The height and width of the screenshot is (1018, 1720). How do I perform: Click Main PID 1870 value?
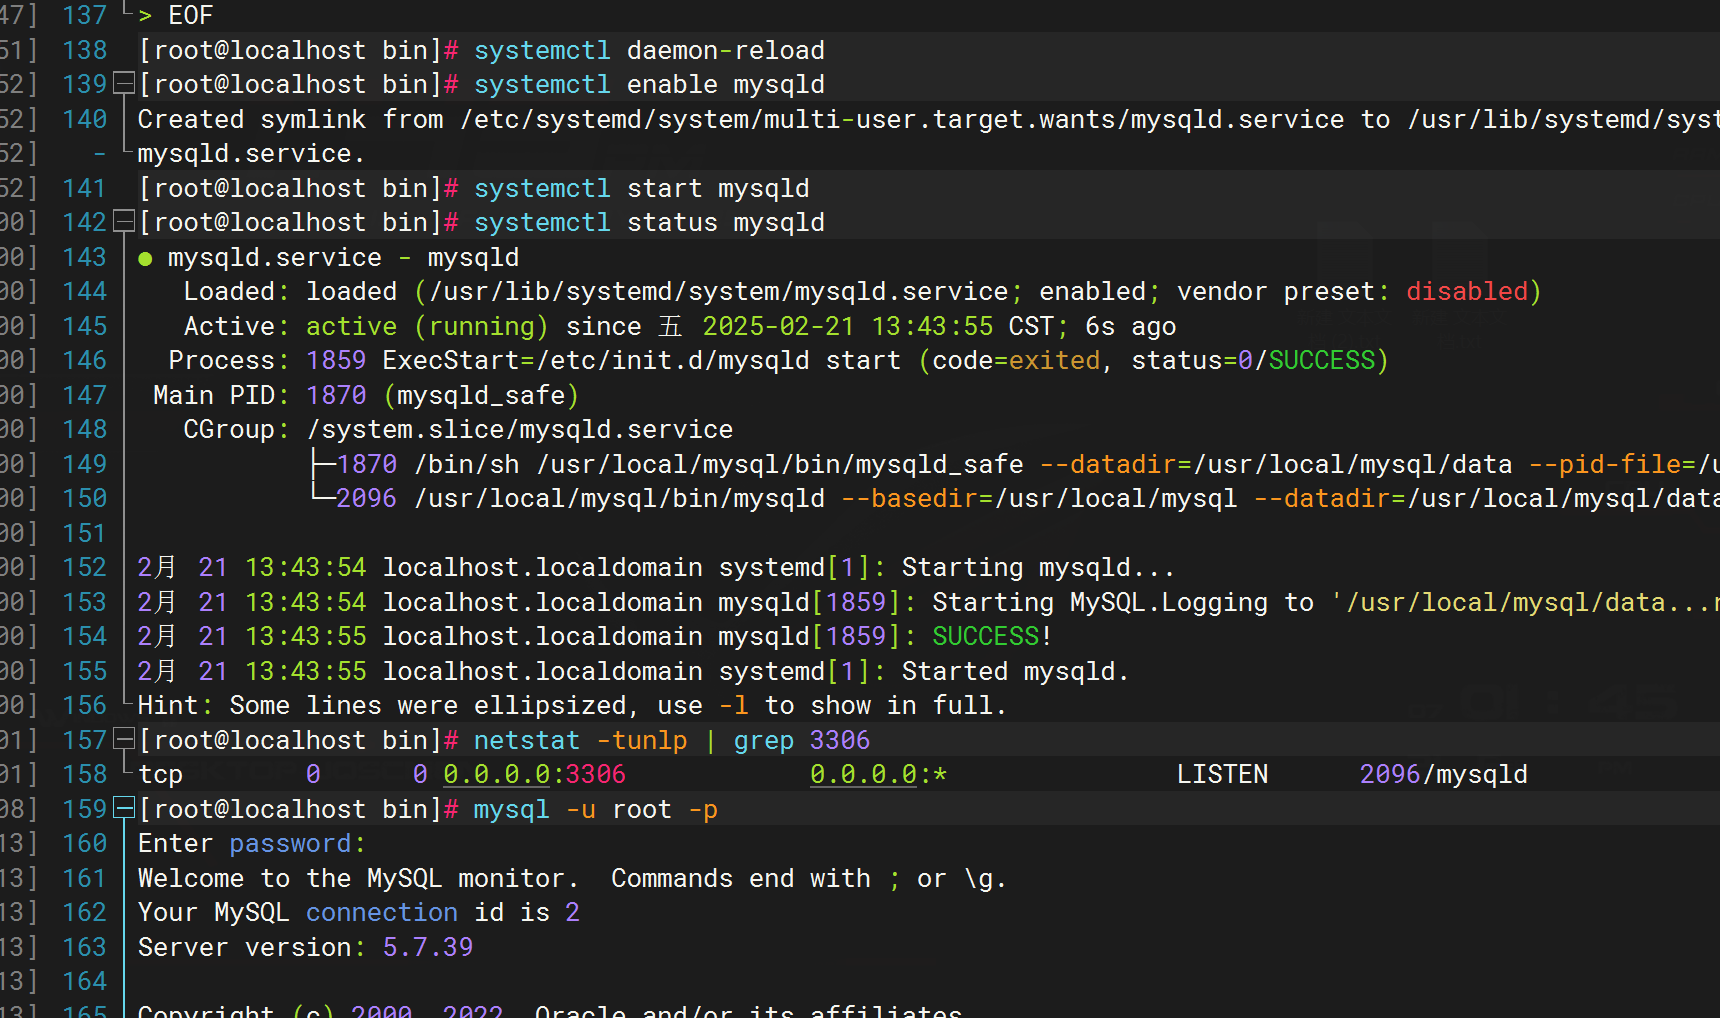pos(336,396)
